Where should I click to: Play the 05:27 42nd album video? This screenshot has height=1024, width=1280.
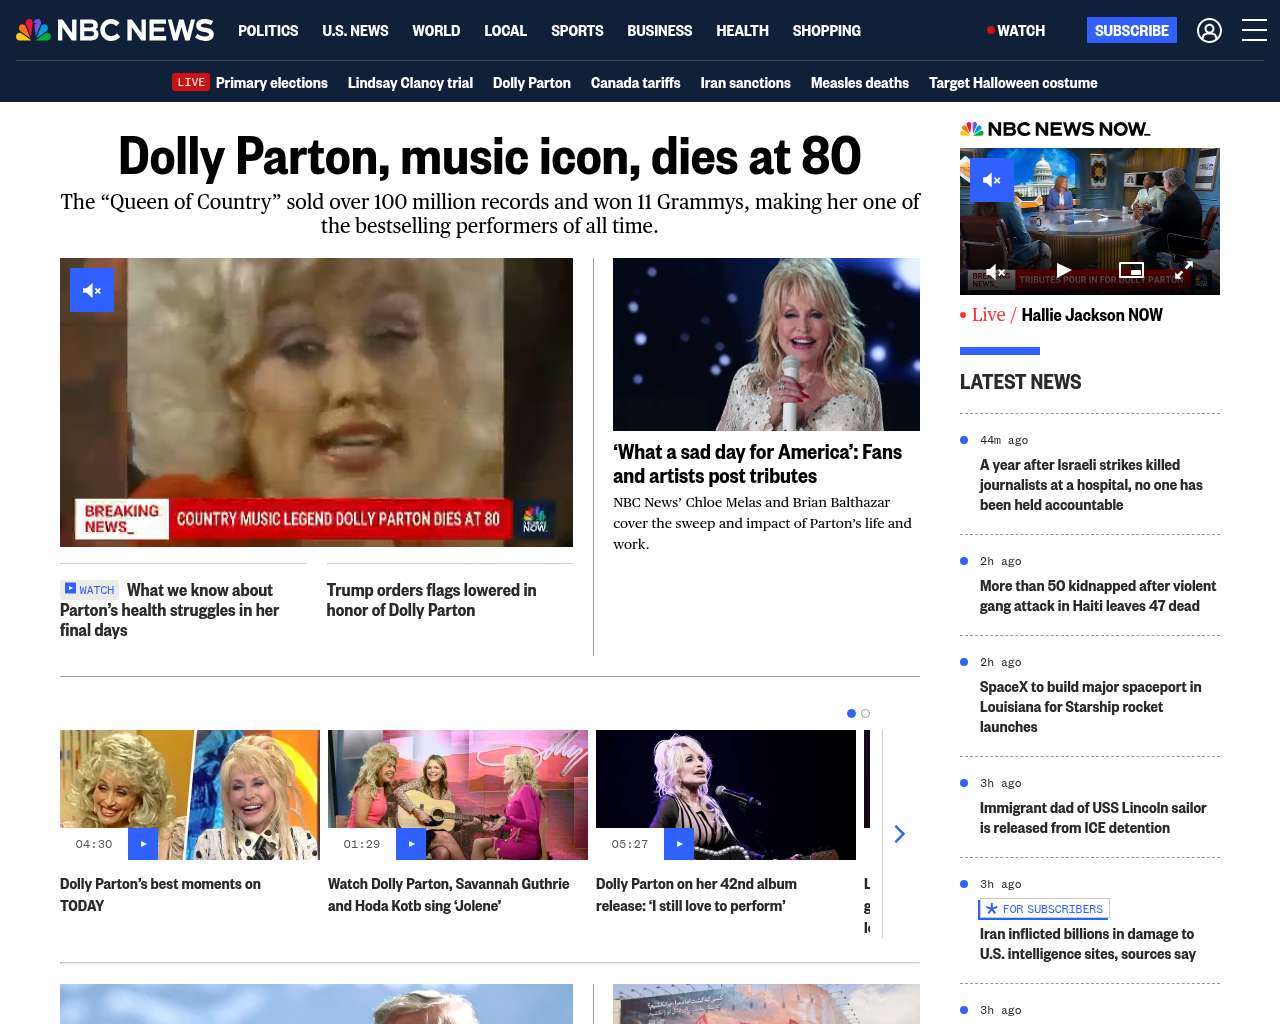tap(679, 844)
